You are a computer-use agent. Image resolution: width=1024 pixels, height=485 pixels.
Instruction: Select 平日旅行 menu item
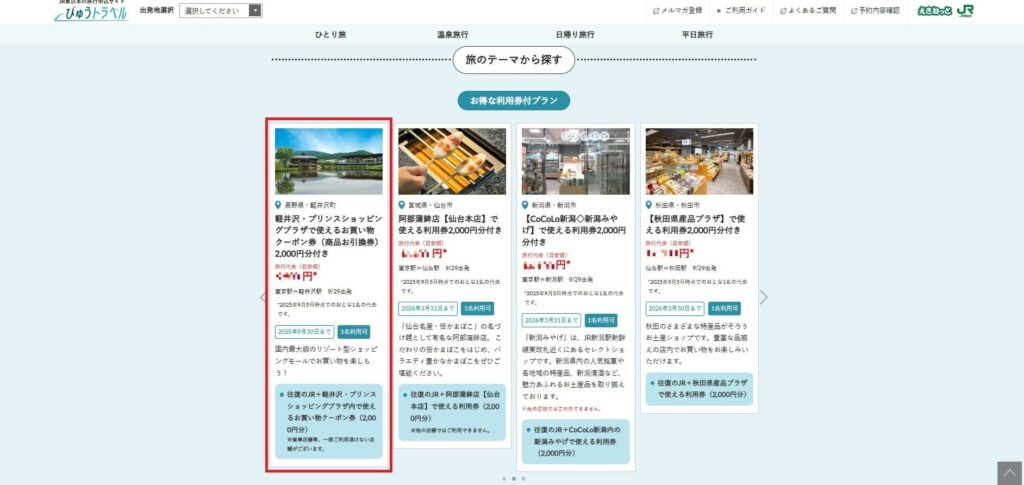pyautogui.click(x=697, y=35)
